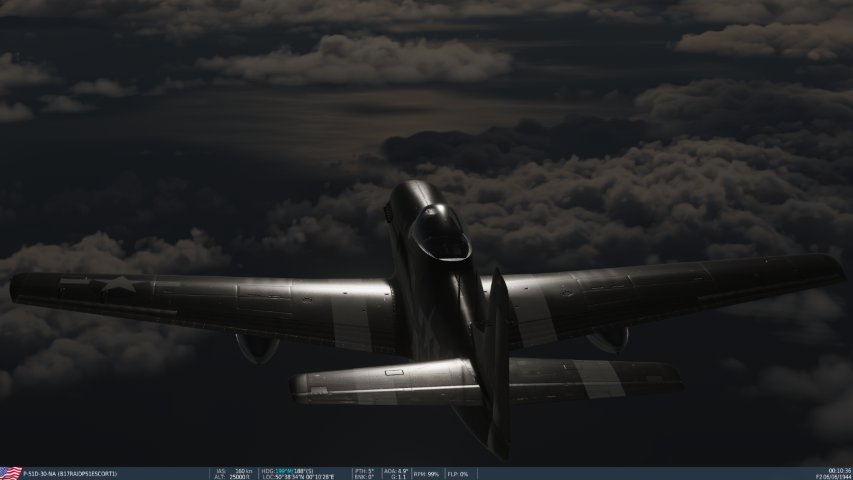Click the mission clock time 00:10:36
Viewport: 853px width, 480px height.
(x=839, y=470)
